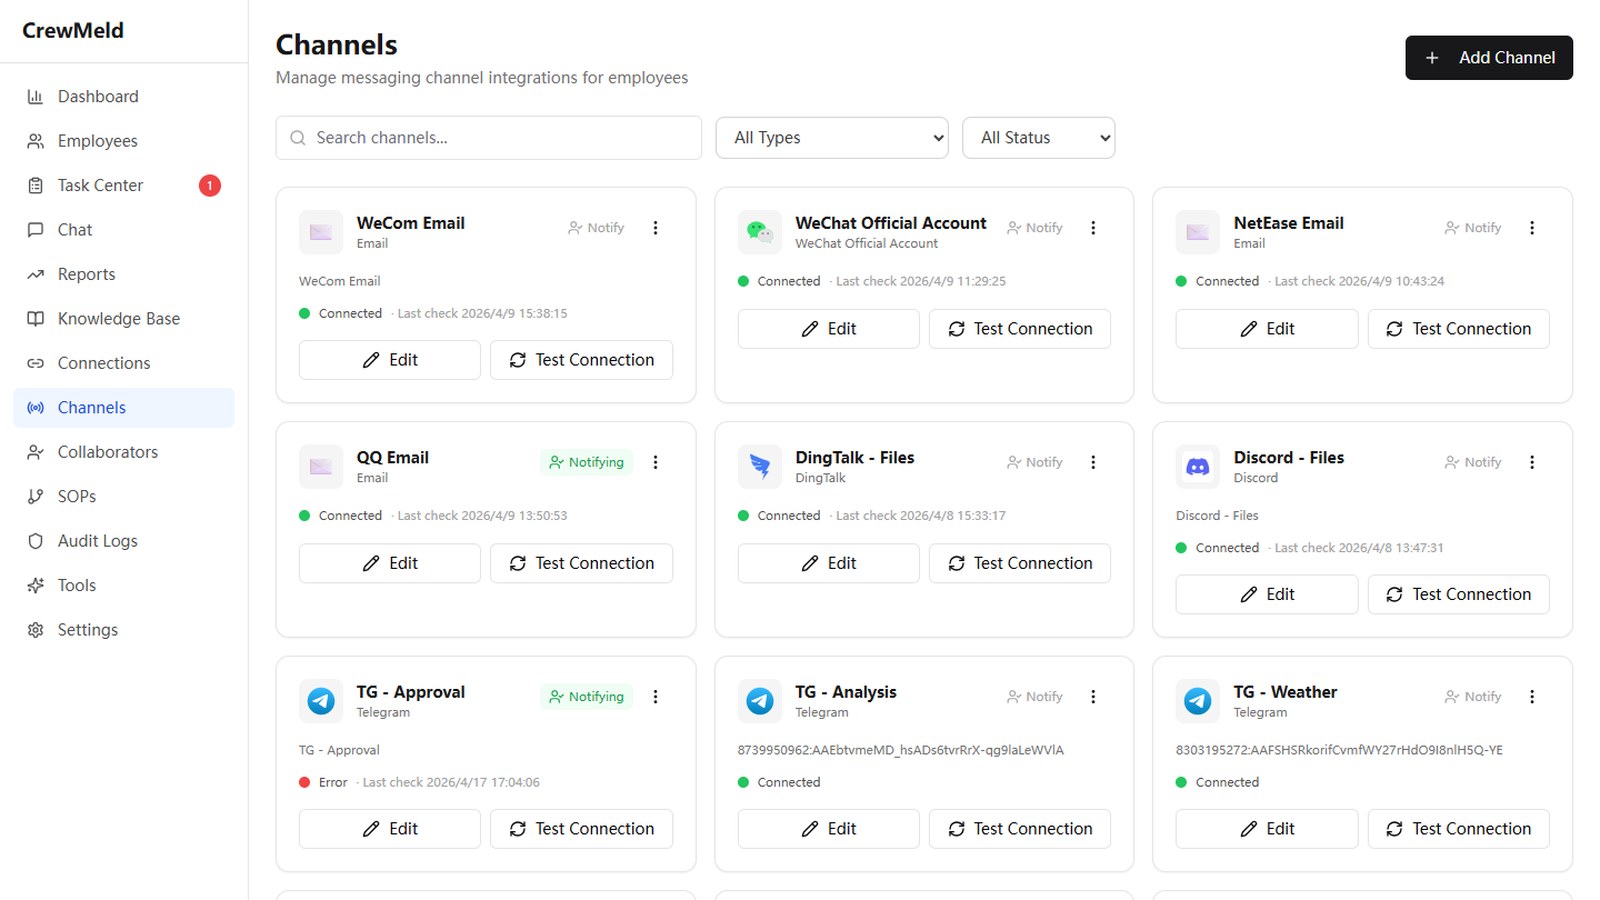The width and height of the screenshot is (1600, 900).
Task: Click the Tools sparkle icon in sidebar
Action: 35,585
